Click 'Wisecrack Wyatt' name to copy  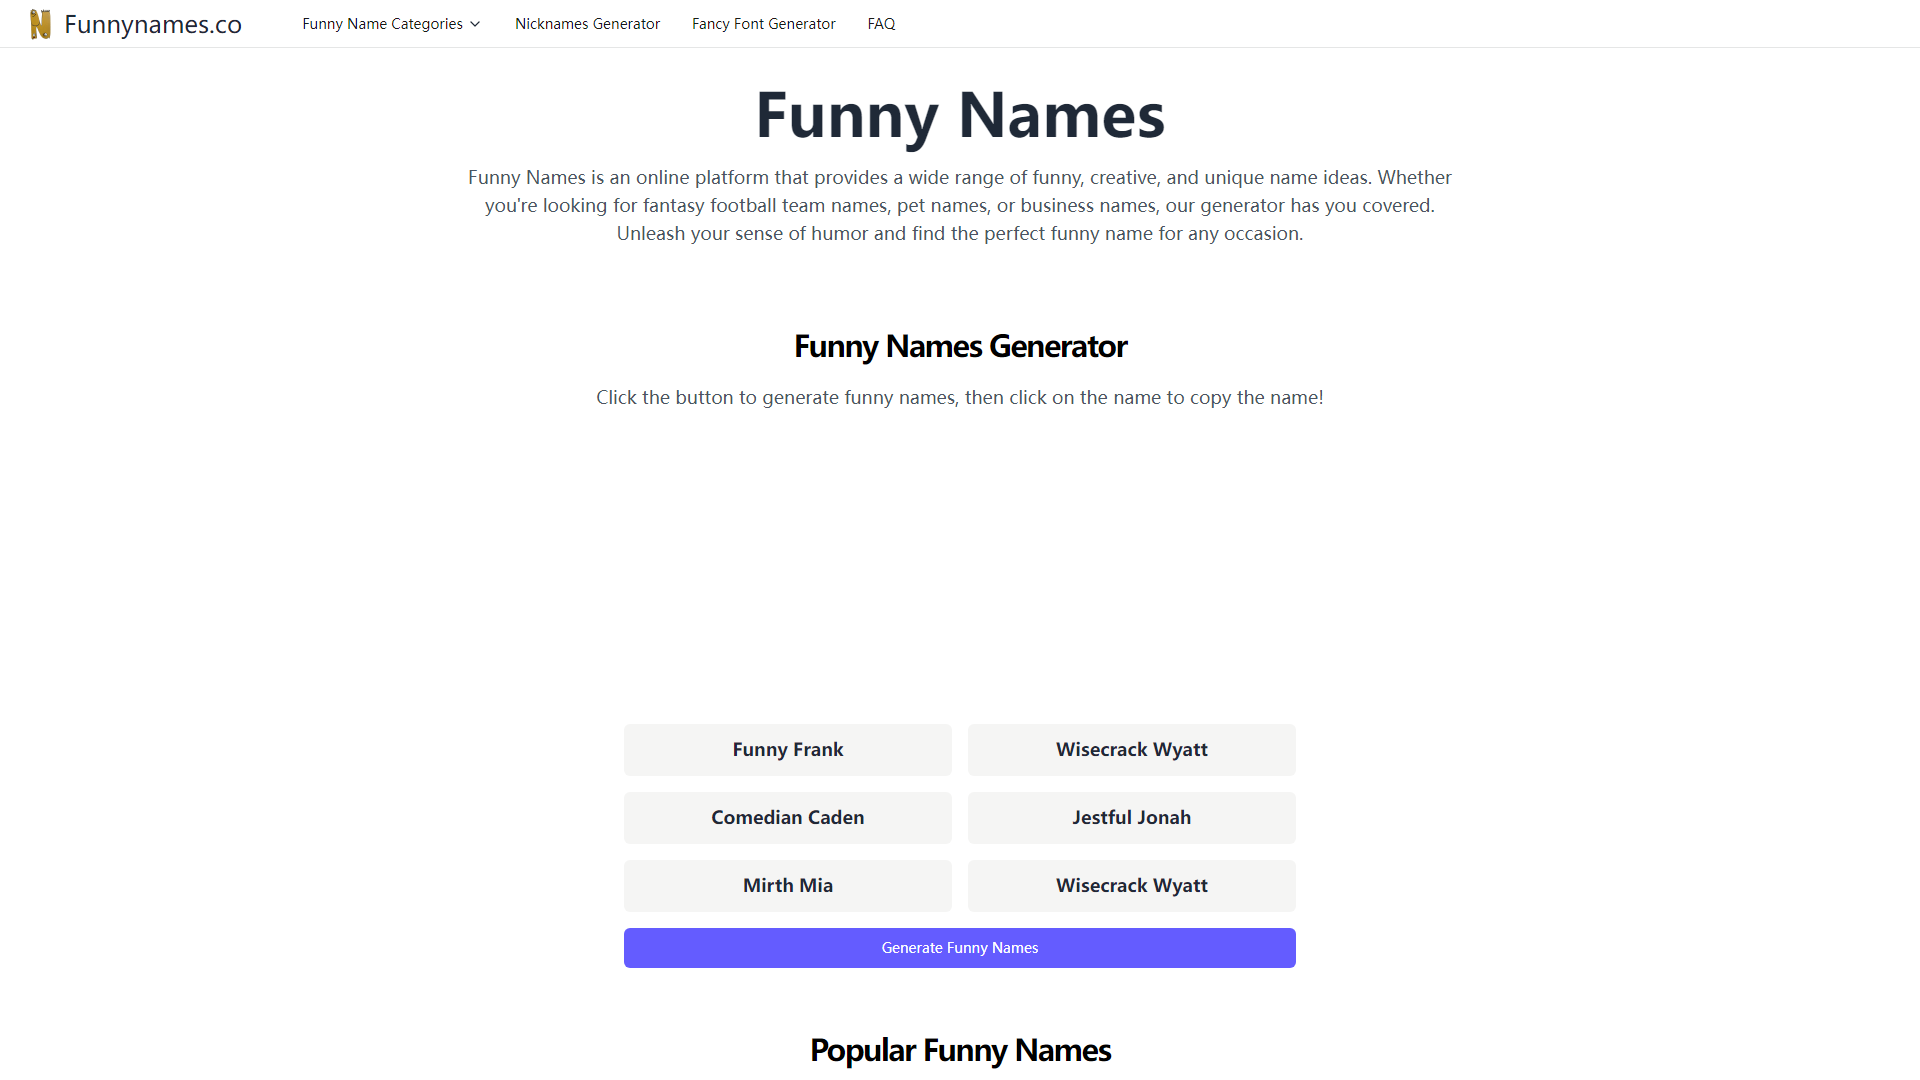(x=1131, y=749)
